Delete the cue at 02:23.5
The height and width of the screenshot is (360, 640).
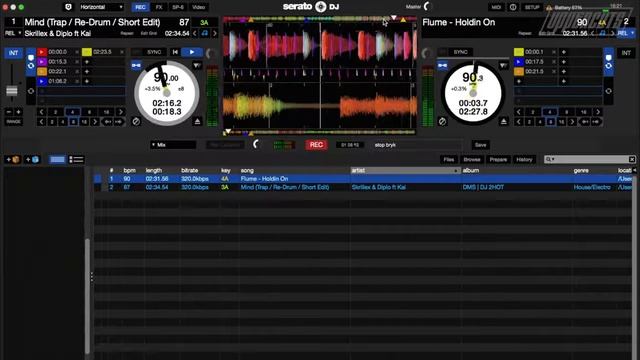pyautogui.click(x=122, y=52)
